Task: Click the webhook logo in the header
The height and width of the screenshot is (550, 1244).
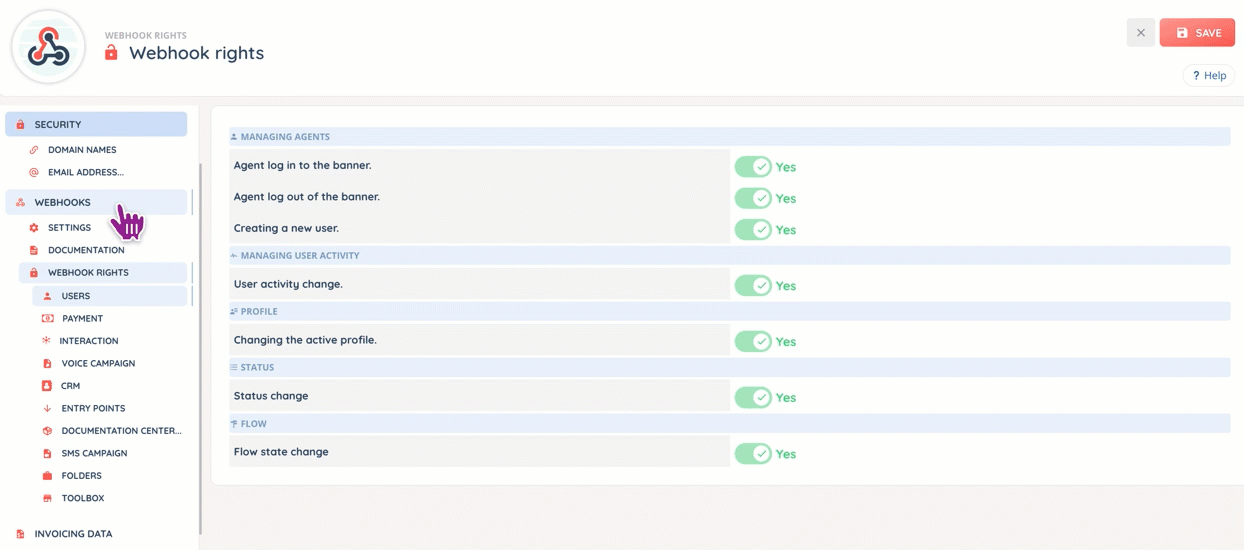Action: [48, 47]
